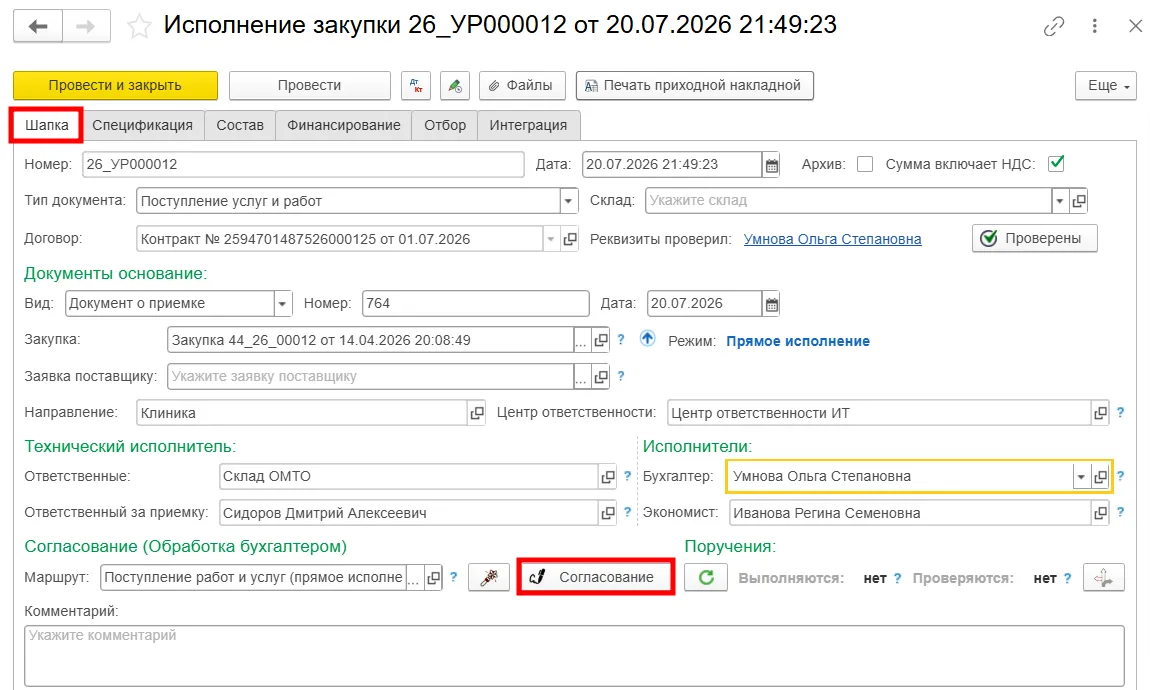Show help for Маршрут question mark
The image size is (1150, 690).
click(453, 577)
